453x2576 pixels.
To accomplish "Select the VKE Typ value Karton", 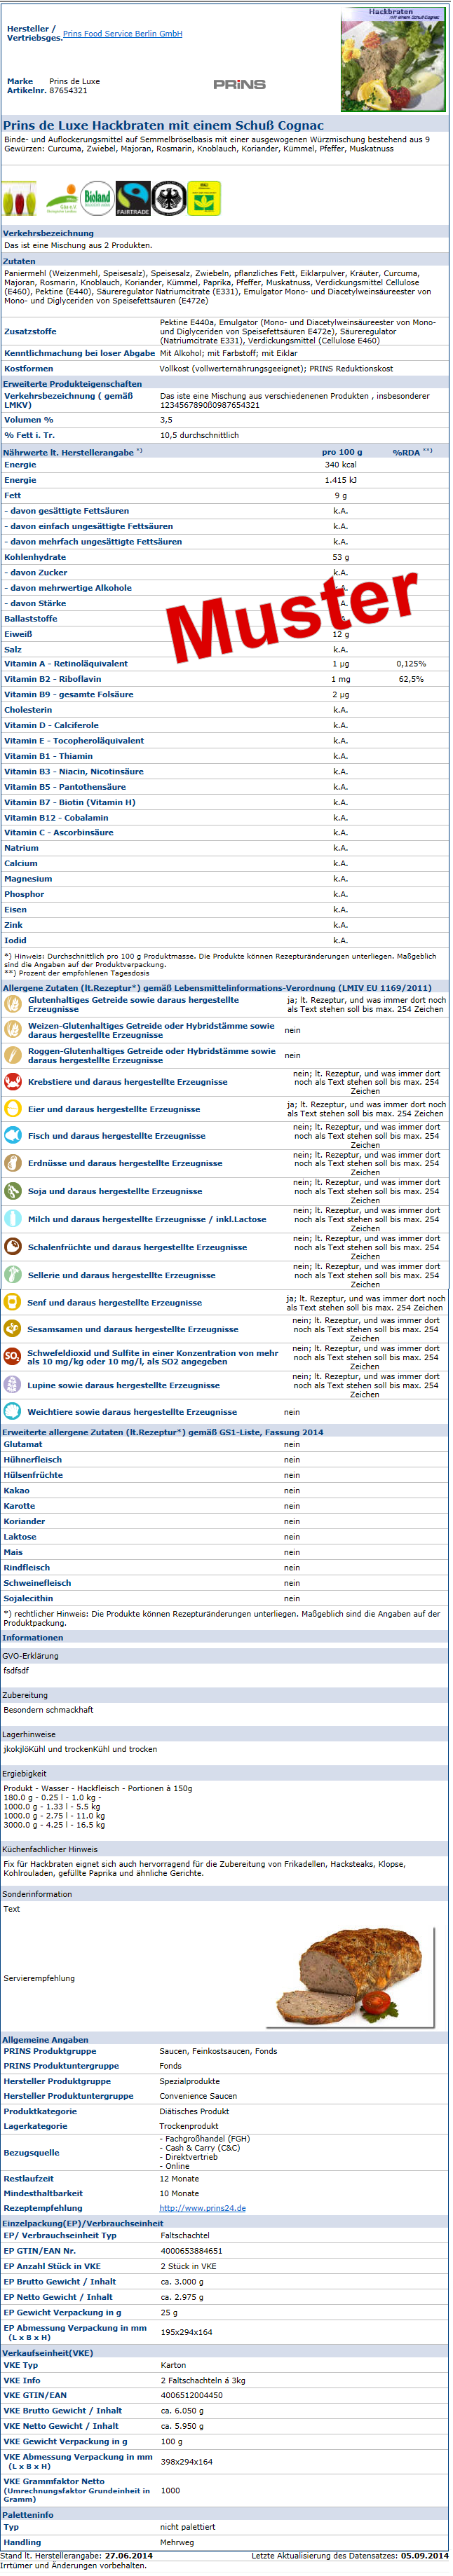I will pyautogui.click(x=173, y=2365).
